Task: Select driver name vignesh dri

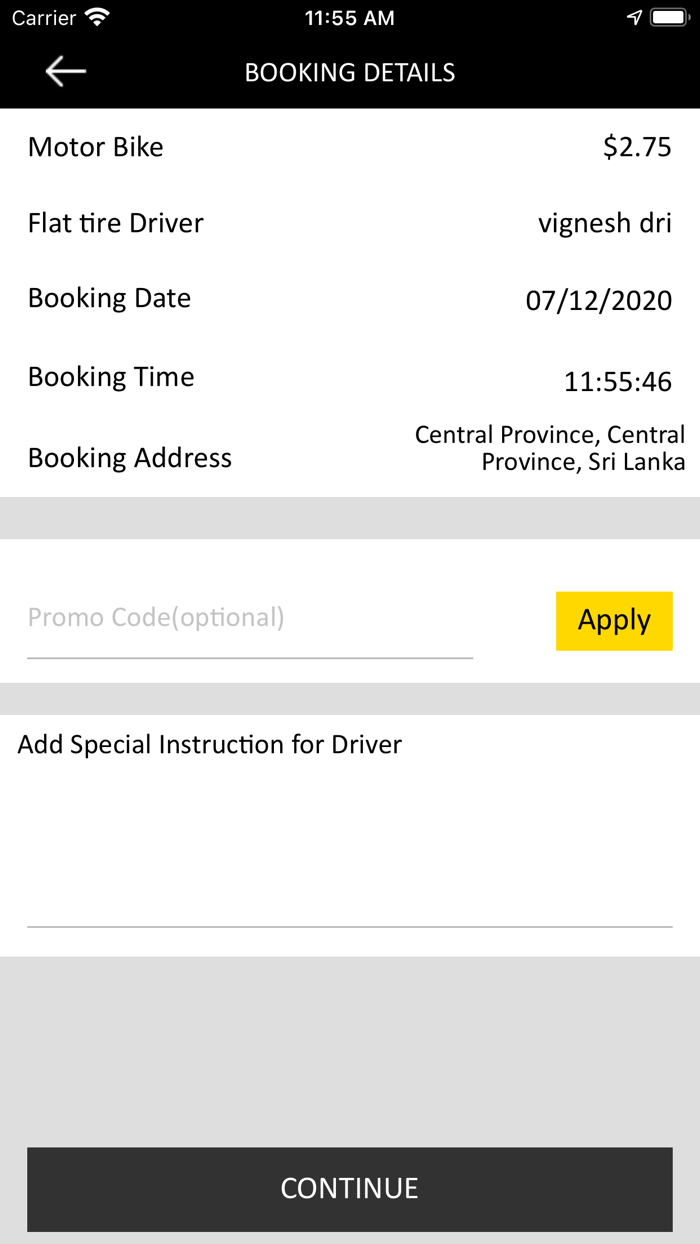Action: [605, 223]
